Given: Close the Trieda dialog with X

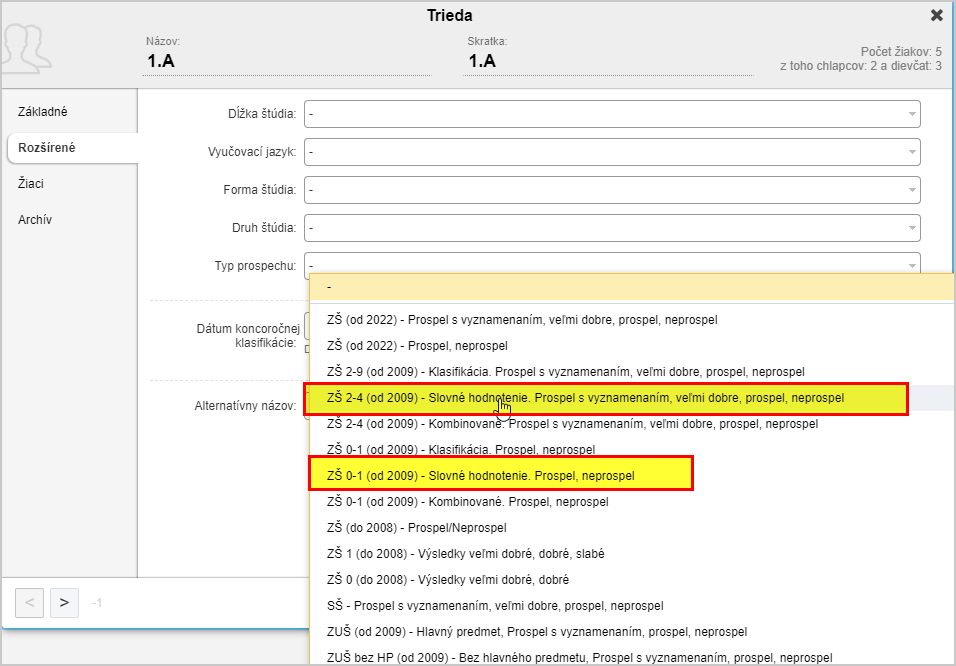Looking at the screenshot, I should (x=936, y=15).
